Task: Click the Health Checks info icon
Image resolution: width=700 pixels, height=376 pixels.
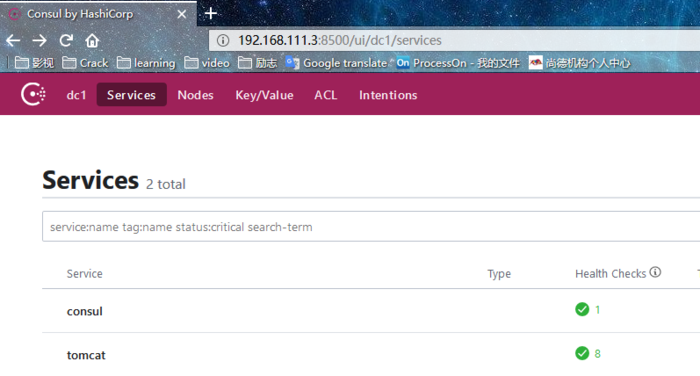Action: click(655, 272)
